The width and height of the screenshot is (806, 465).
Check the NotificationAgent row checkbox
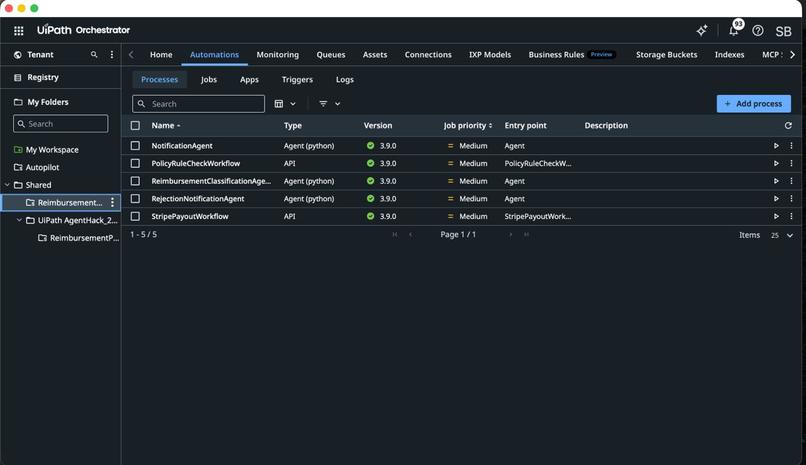click(135, 146)
